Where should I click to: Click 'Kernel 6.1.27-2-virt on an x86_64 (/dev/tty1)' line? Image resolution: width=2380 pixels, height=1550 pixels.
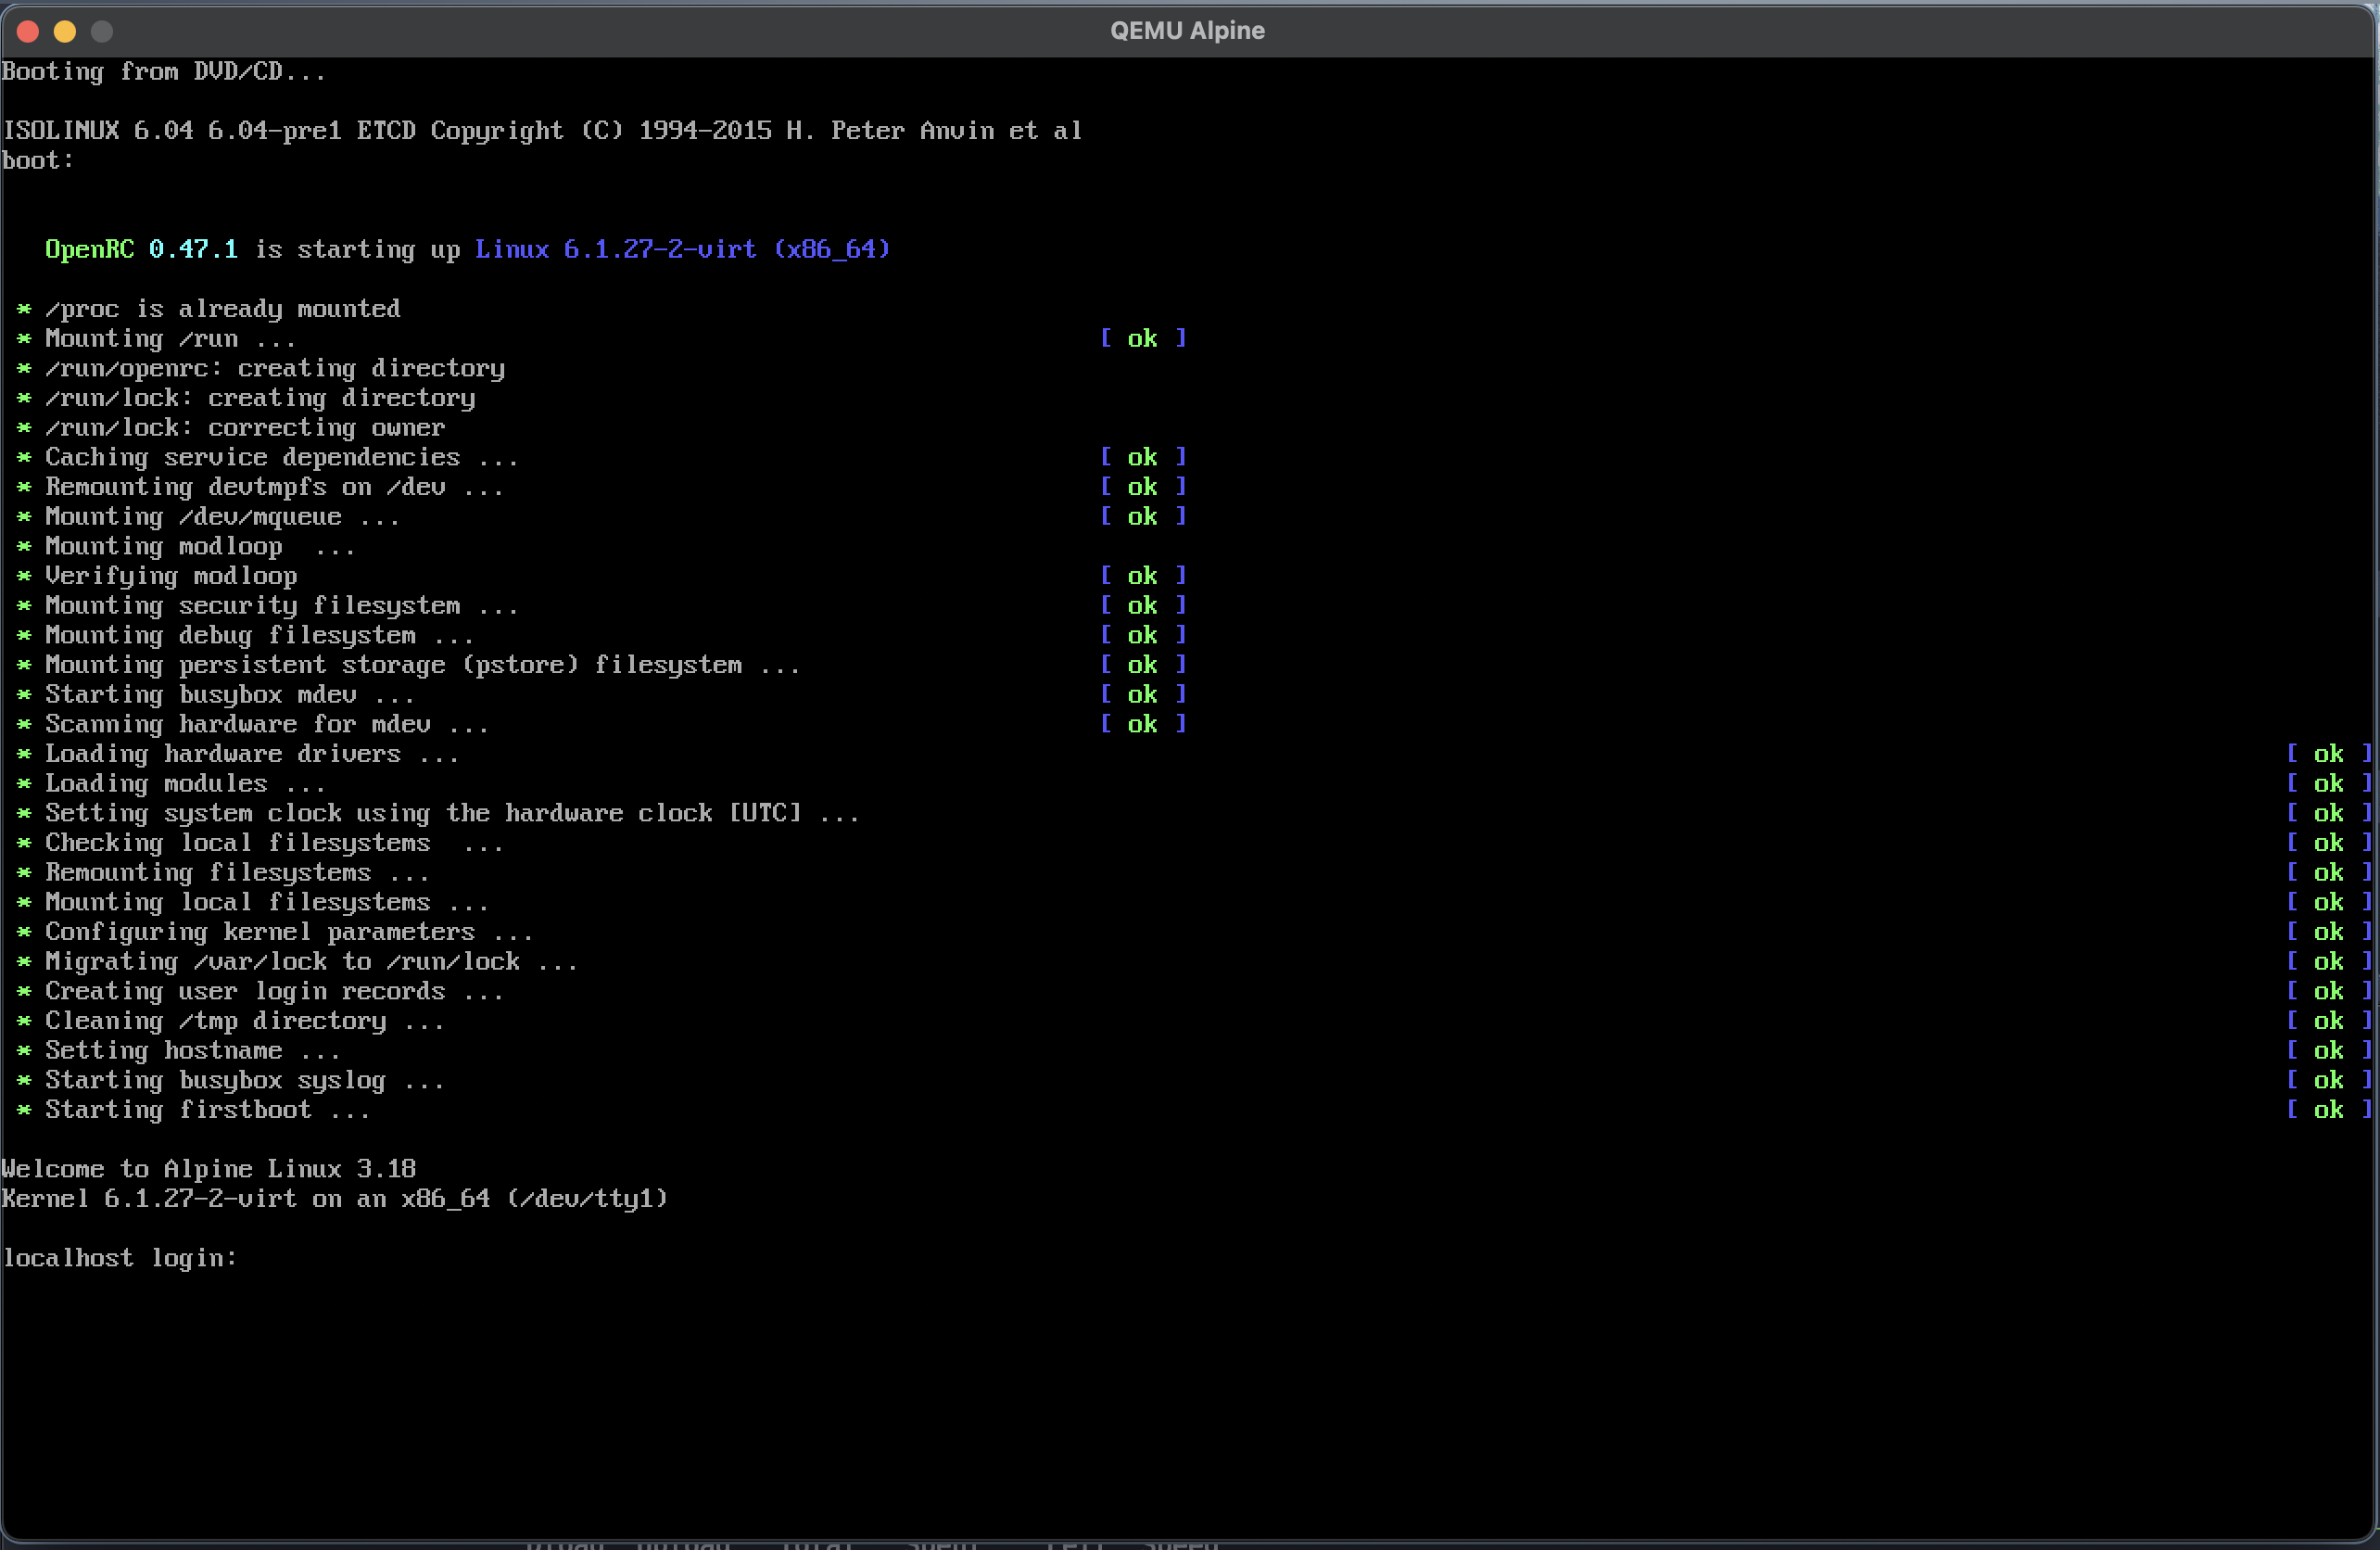[335, 1199]
